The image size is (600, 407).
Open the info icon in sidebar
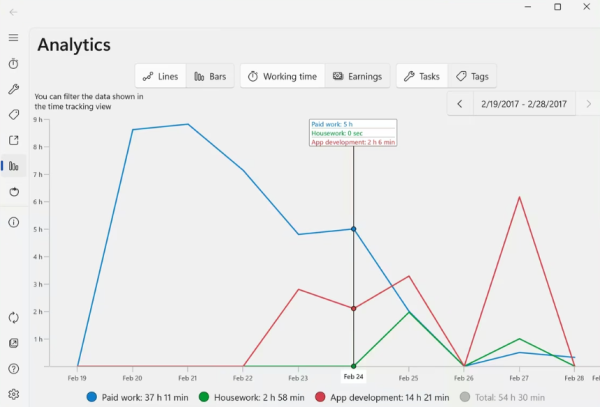click(x=14, y=222)
